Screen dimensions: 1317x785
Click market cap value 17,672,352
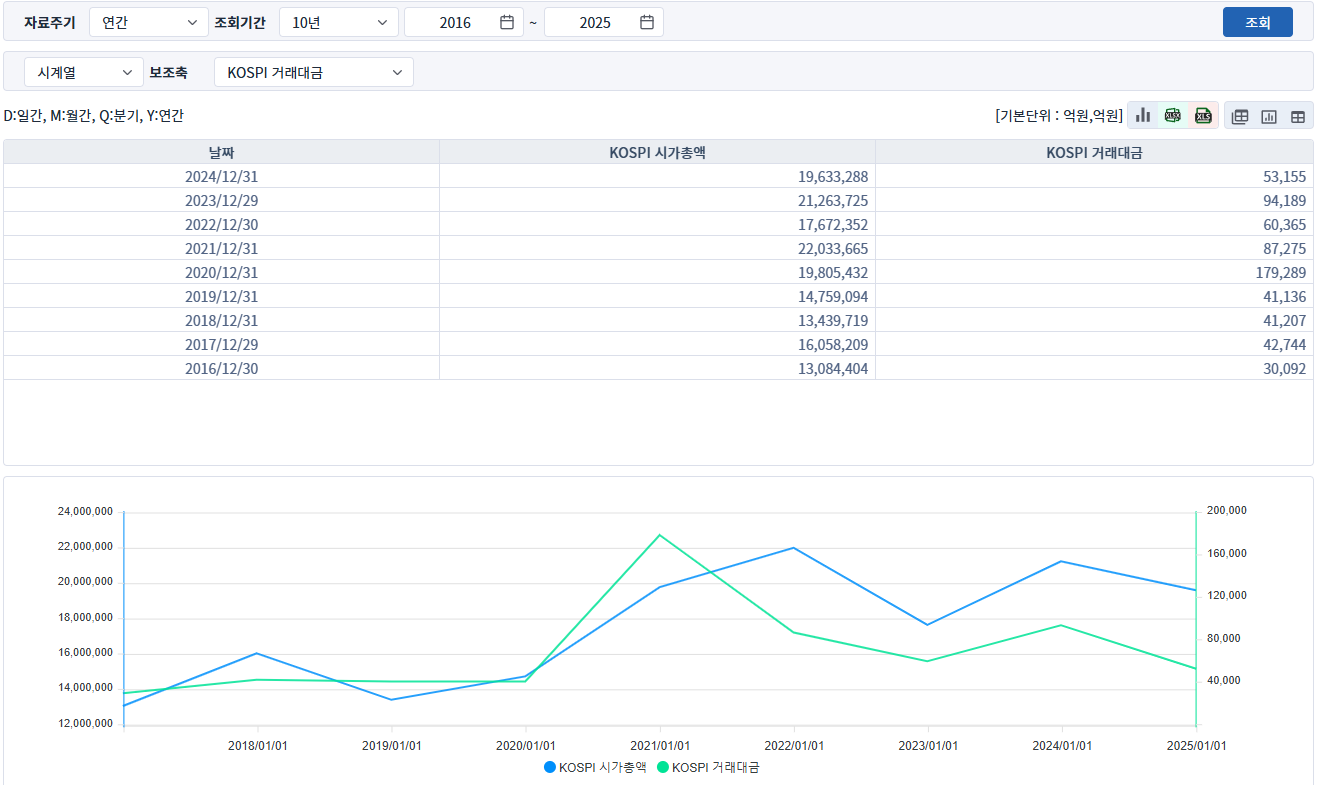(833, 224)
